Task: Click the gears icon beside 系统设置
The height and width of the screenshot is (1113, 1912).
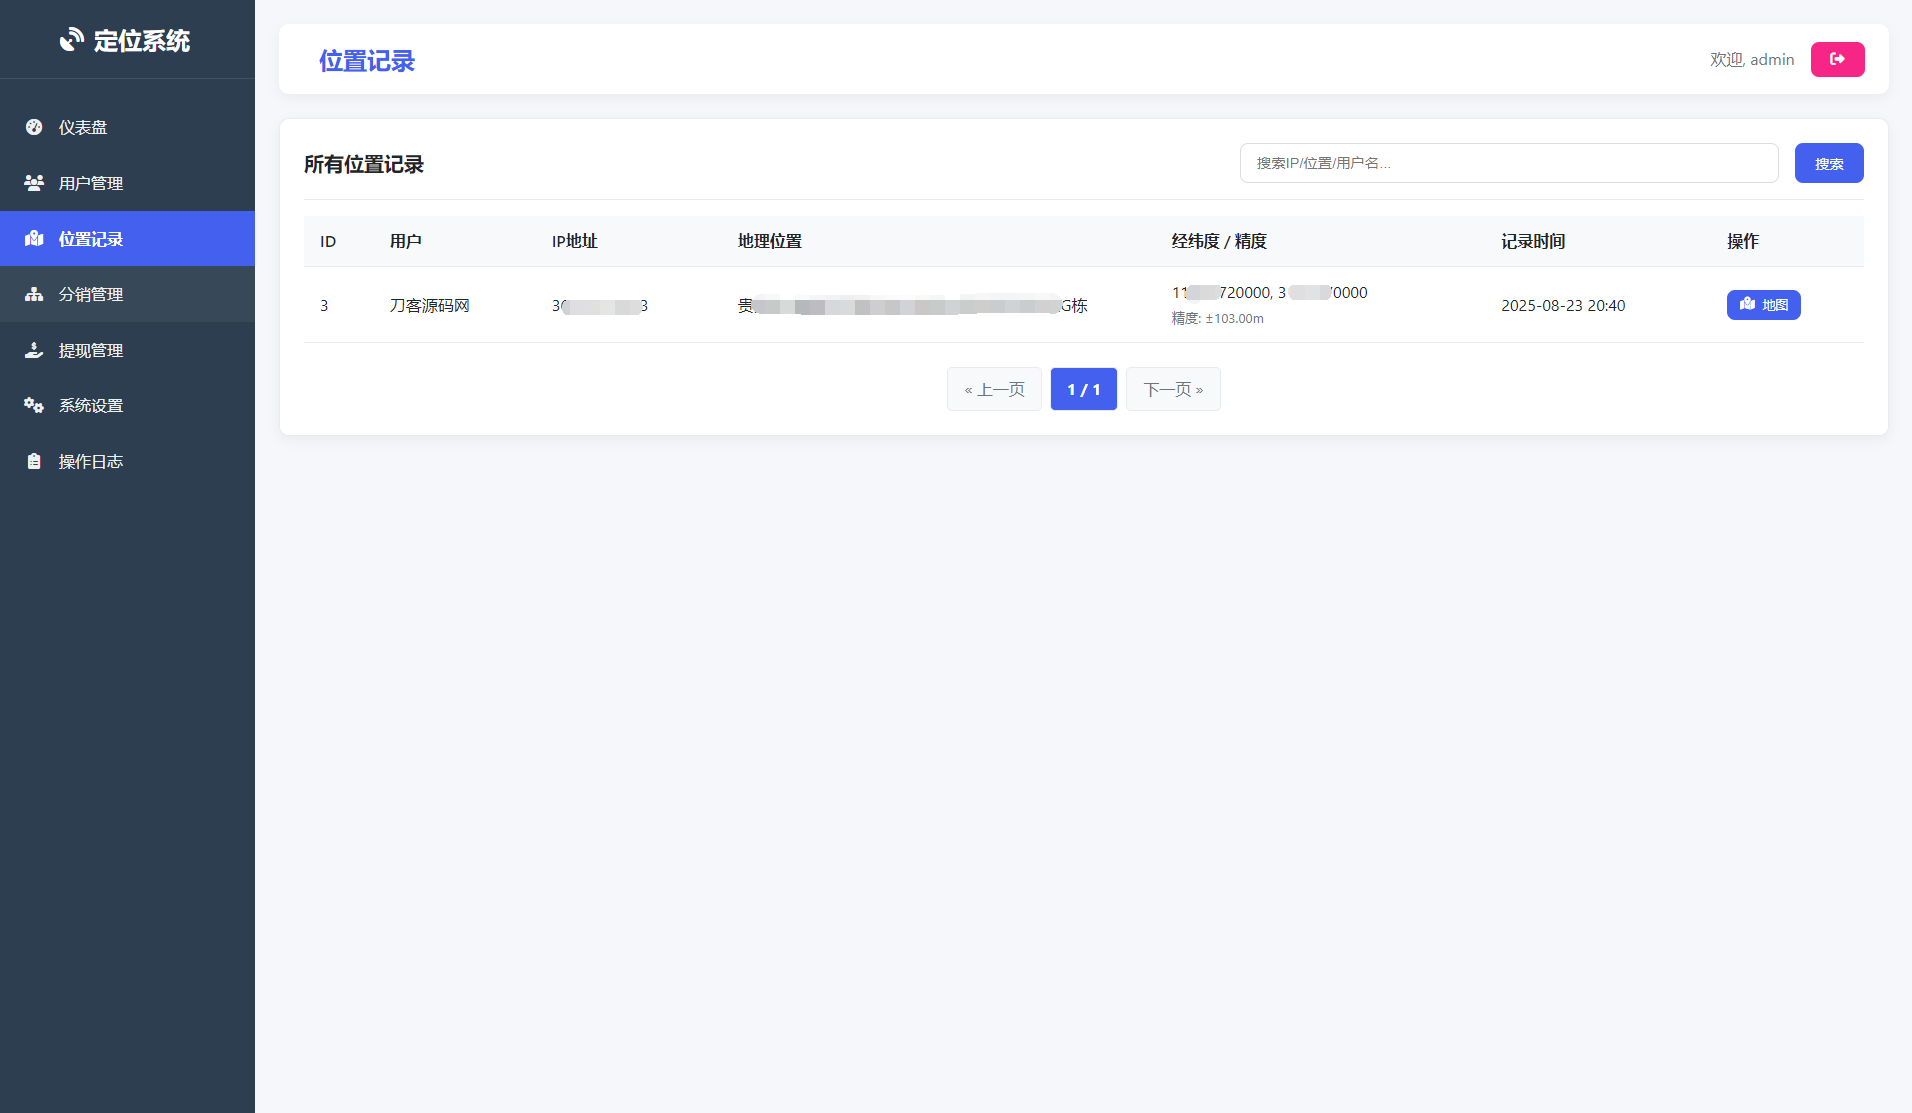Action: pos(33,405)
